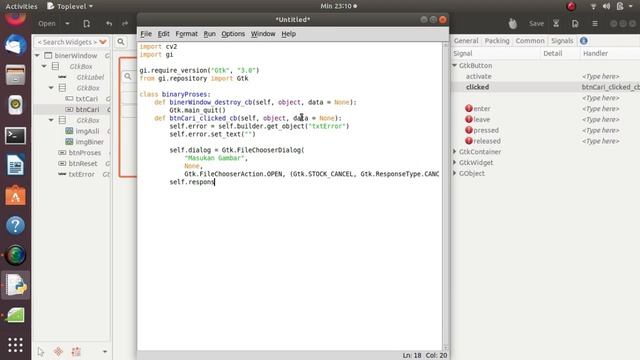Select the clicked signal row
This screenshot has width=640, height=360.
(545, 87)
